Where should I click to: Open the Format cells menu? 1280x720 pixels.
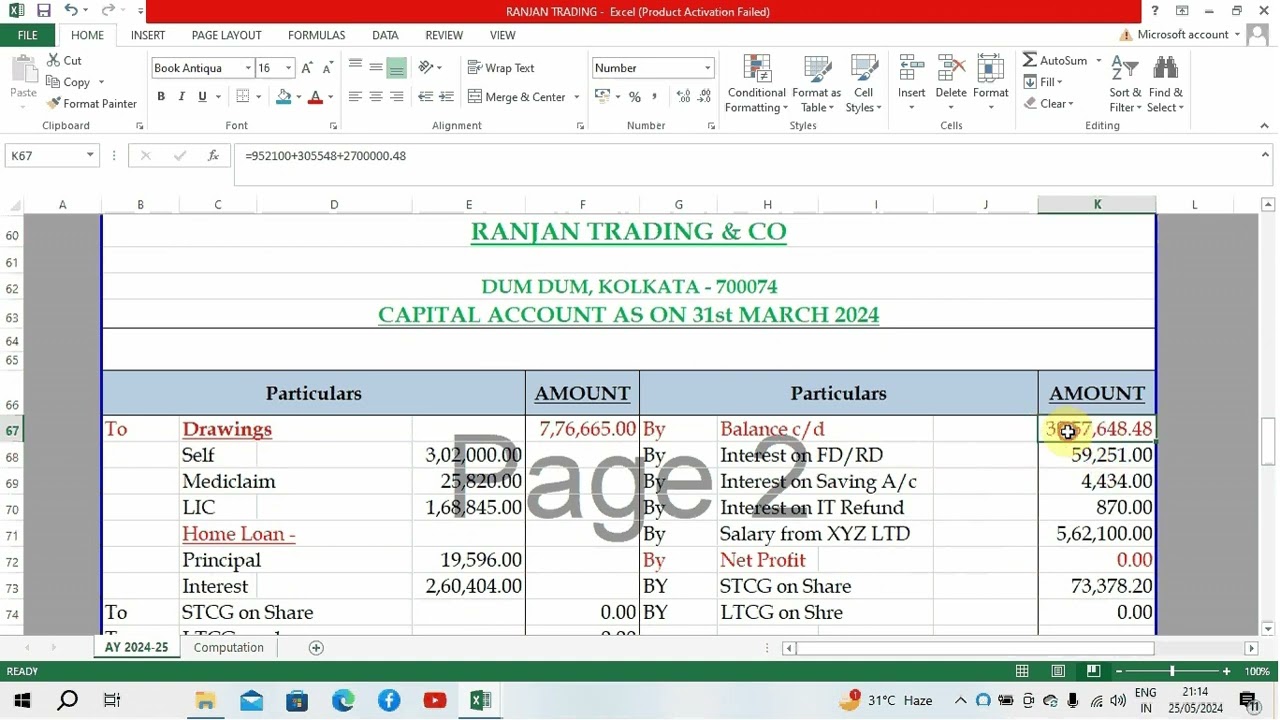tap(990, 84)
